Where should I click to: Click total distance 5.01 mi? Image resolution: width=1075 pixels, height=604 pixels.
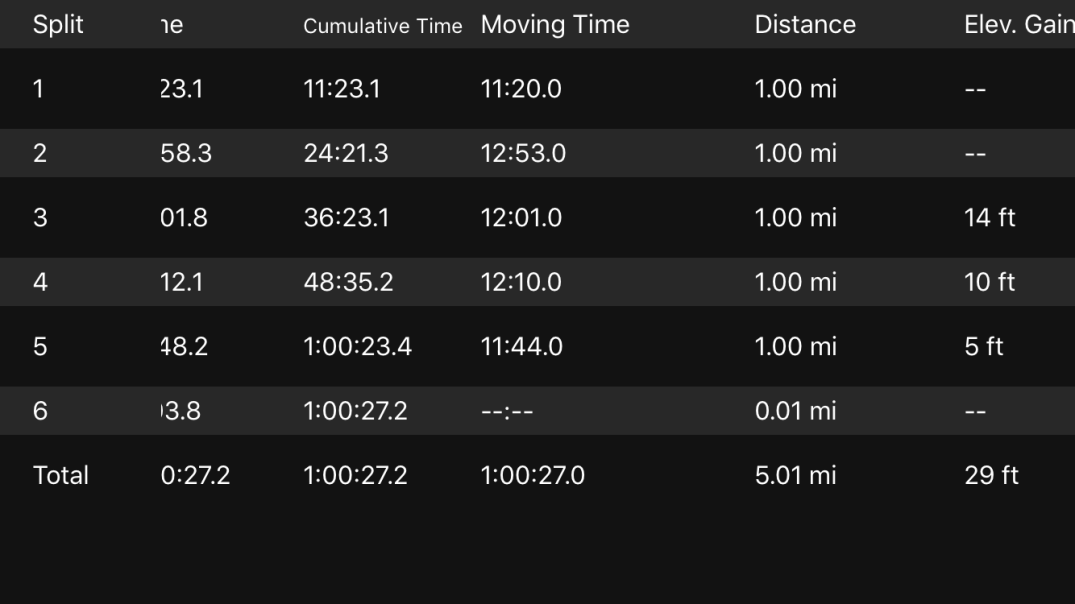click(x=795, y=475)
